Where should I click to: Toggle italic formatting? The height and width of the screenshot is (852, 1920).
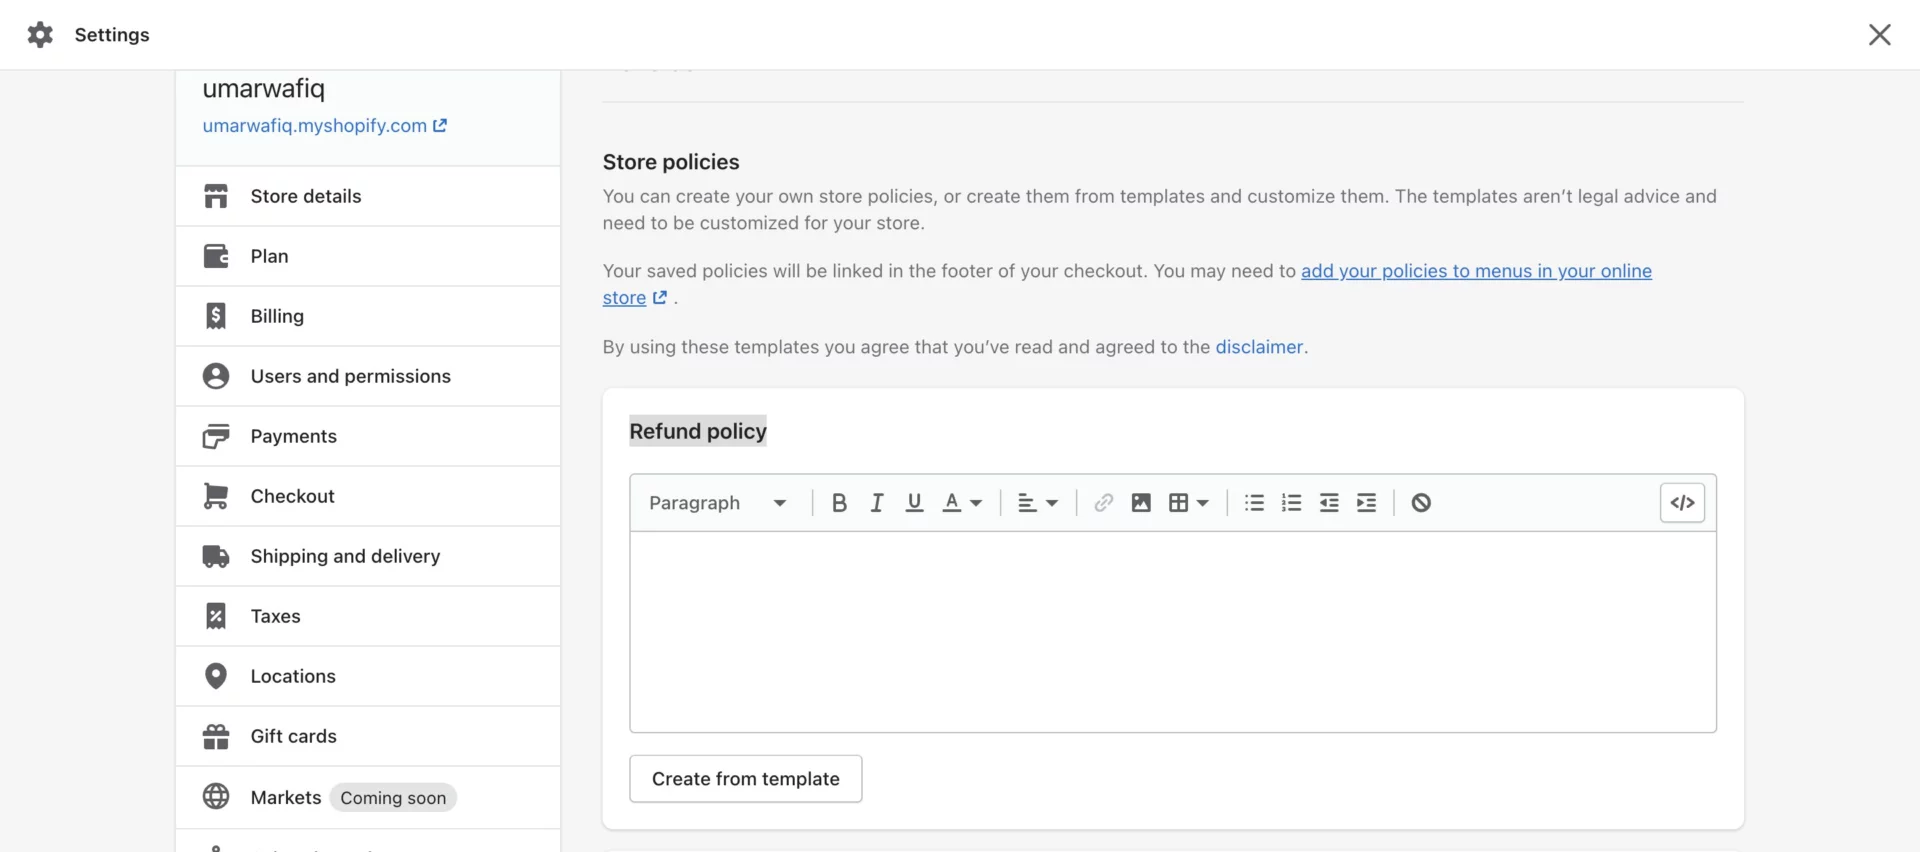[877, 503]
